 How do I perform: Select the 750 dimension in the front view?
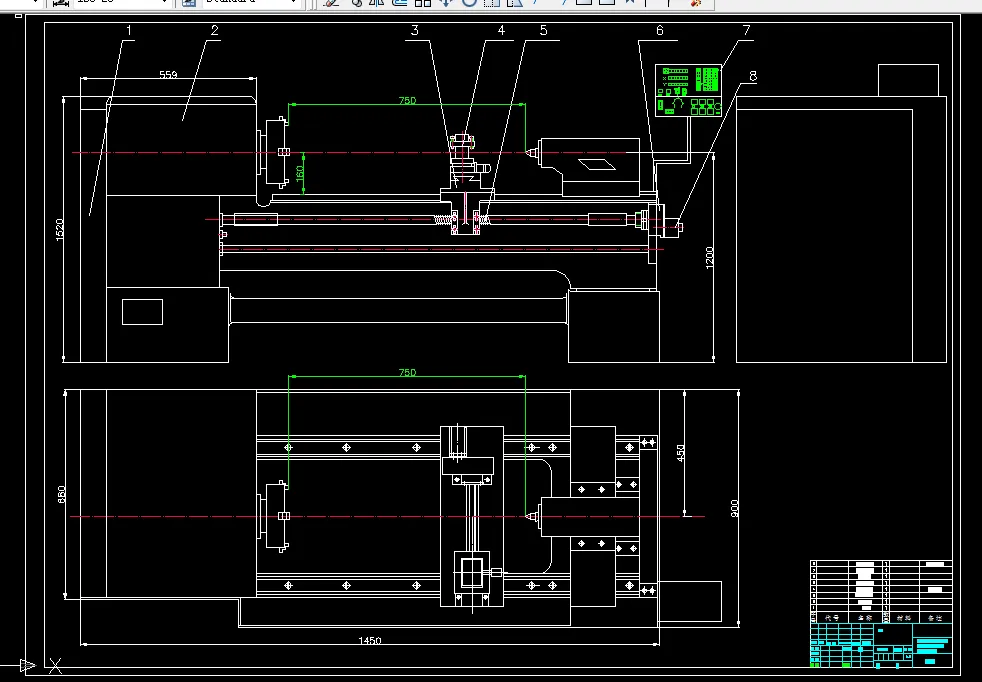[407, 100]
